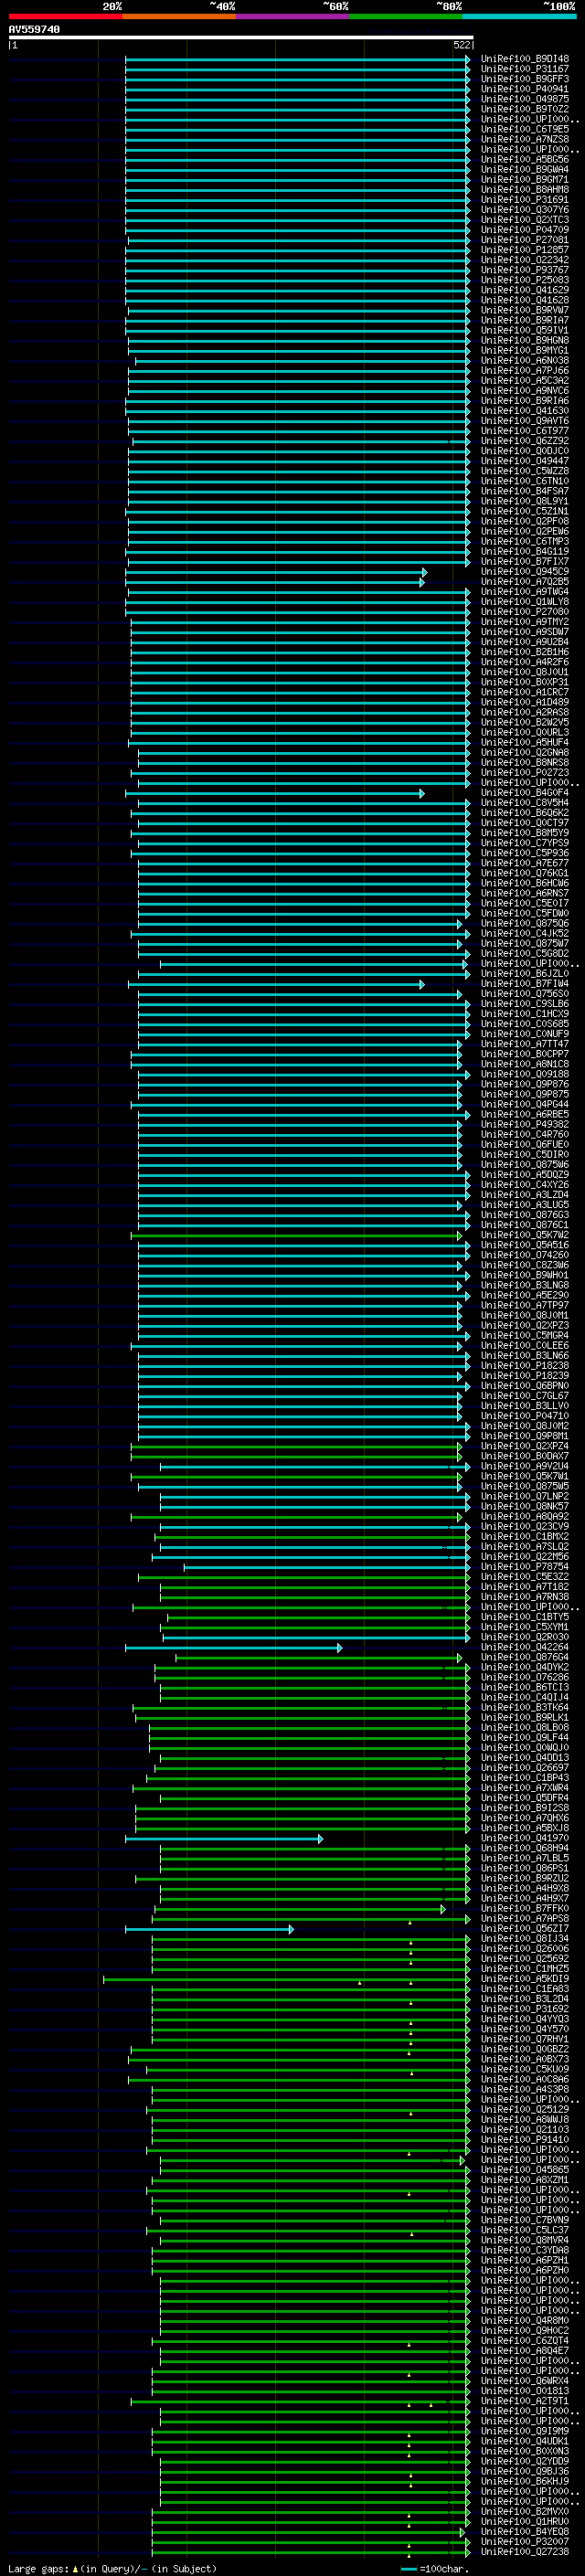Click the UniRef100_Q876G4 label
This screenshot has width=585, height=2576.
coord(524,1657)
